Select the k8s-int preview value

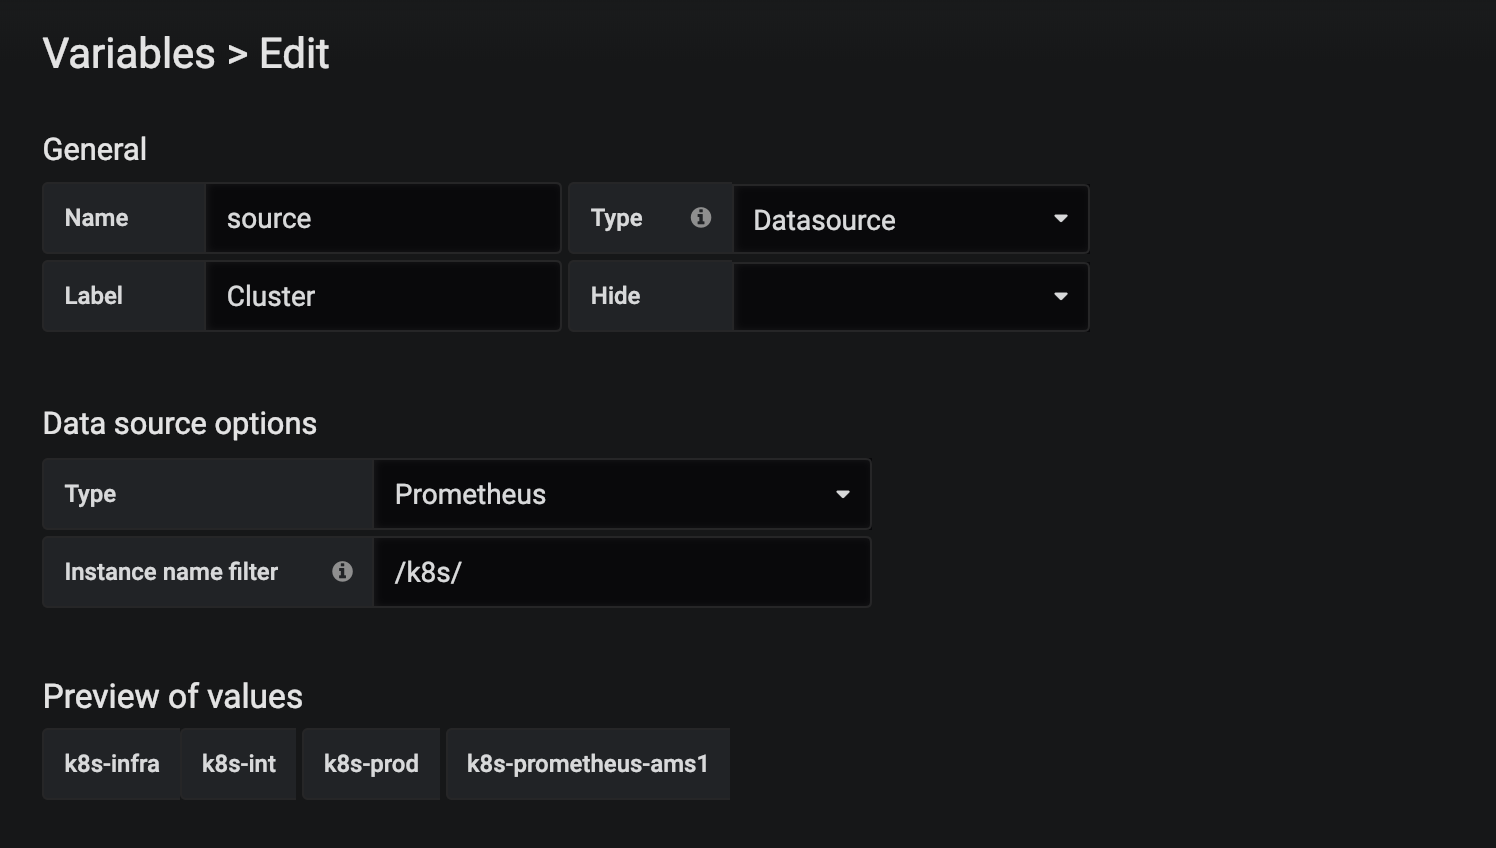tap(239, 764)
